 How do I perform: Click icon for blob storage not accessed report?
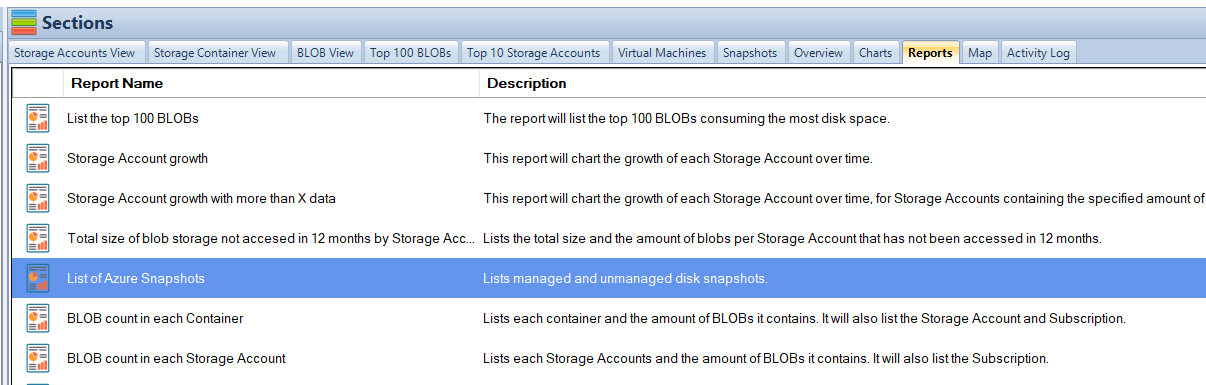click(x=38, y=238)
